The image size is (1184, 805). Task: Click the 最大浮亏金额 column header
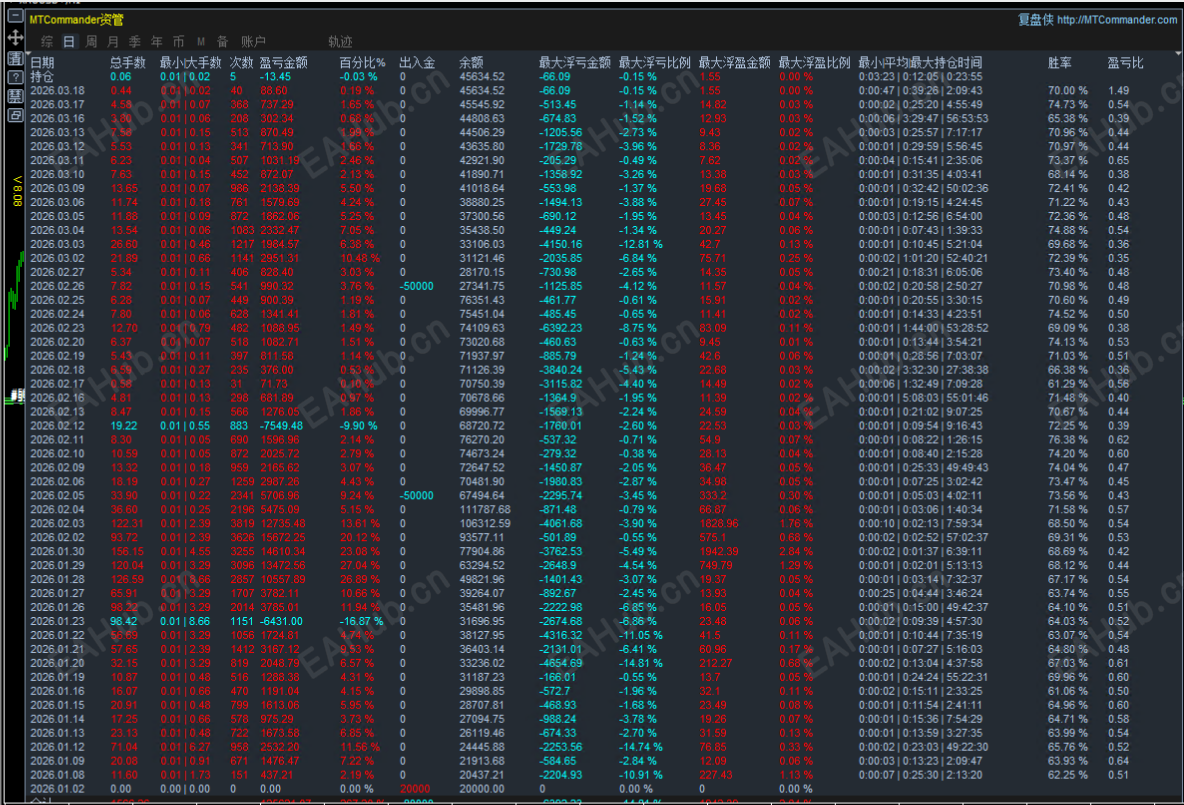575,63
